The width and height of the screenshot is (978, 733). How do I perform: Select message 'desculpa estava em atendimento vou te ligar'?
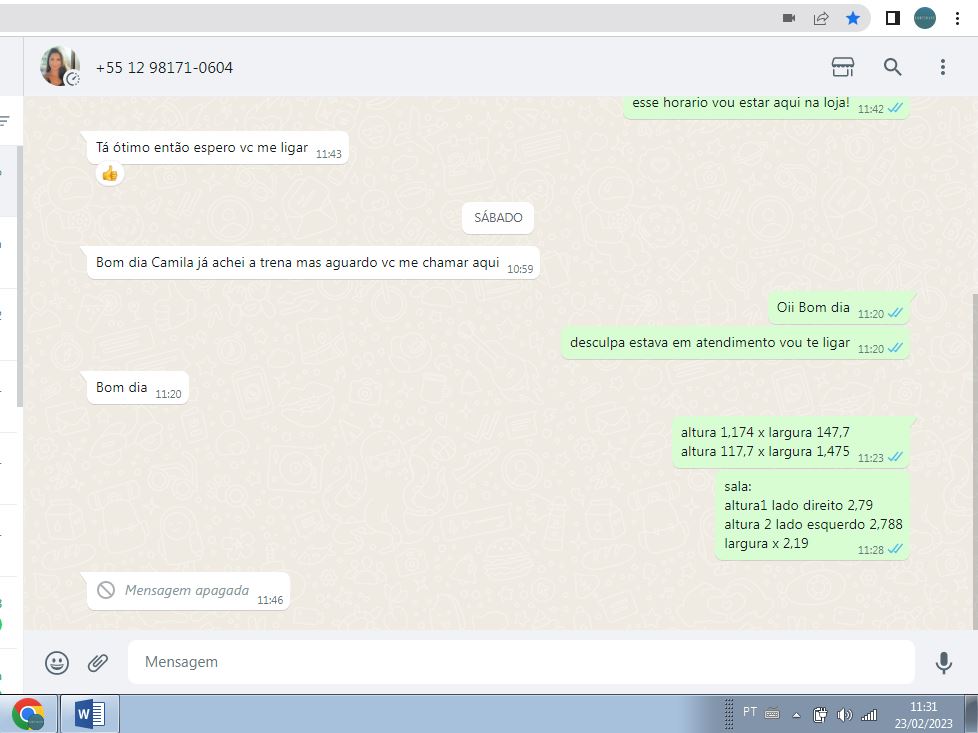[x=735, y=343]
